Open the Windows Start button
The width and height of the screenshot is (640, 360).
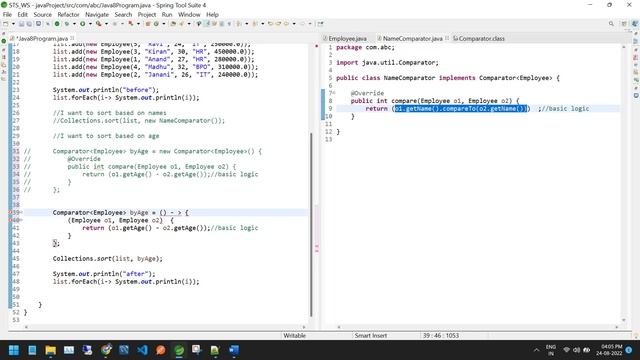click(13, 350)
